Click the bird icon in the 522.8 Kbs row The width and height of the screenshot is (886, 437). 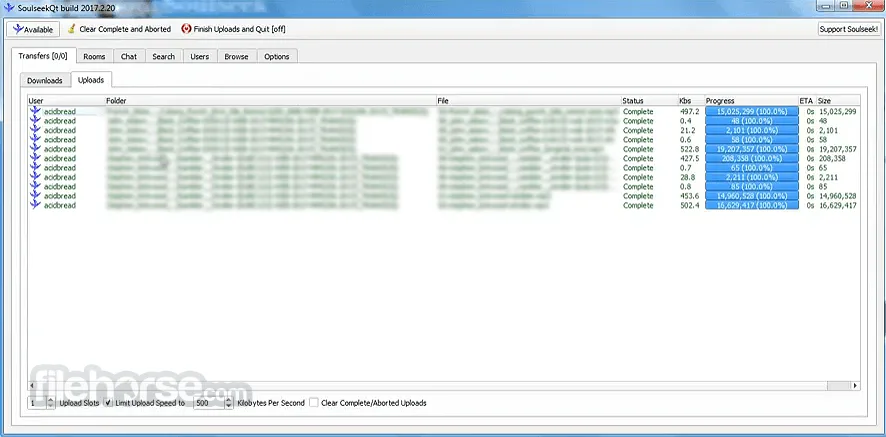(x=35, y=149)
